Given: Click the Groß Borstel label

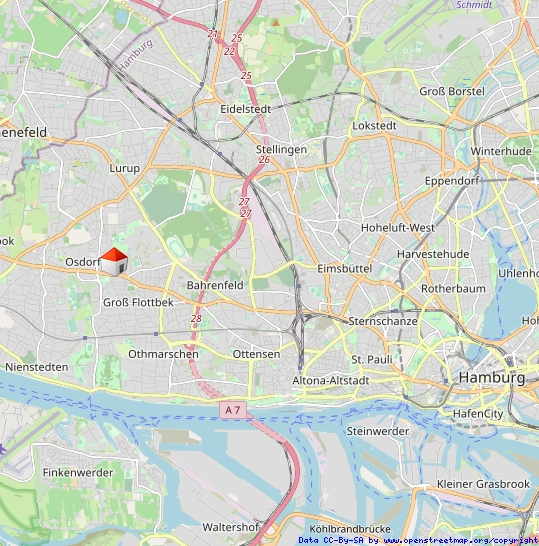Looking at the screenshot, I should 452,91.
